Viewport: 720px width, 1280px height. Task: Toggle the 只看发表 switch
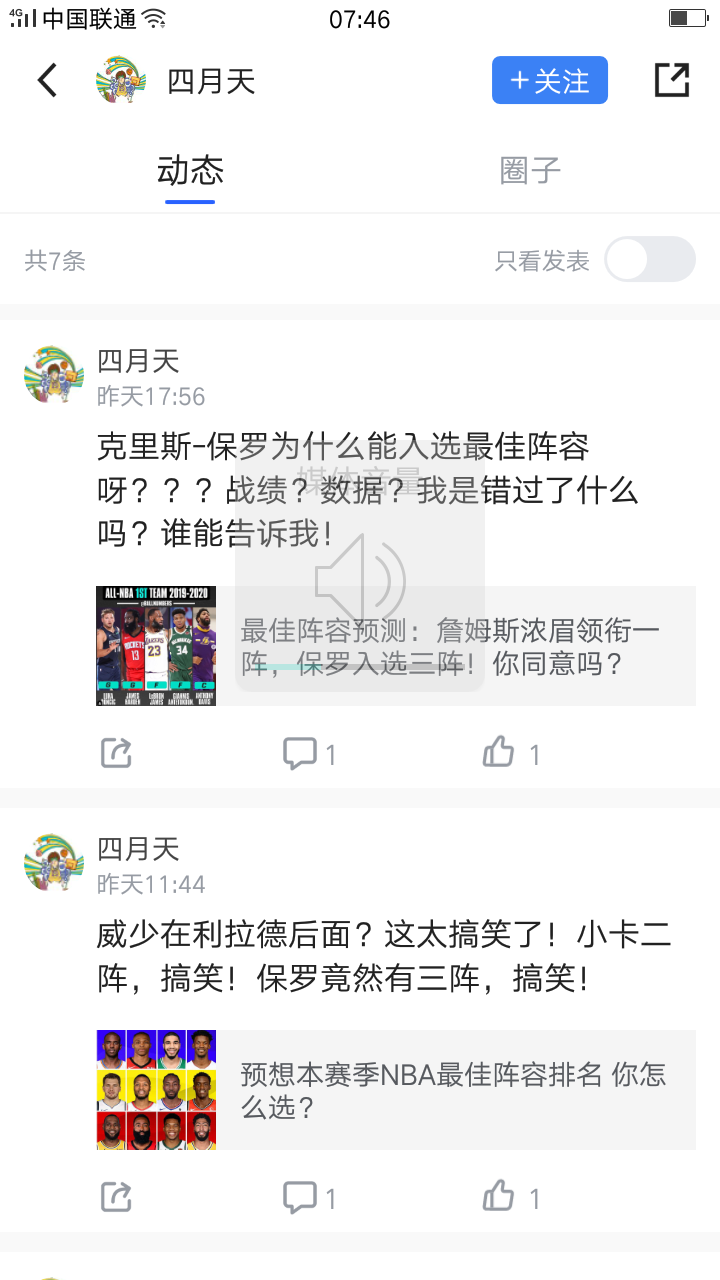pos(650,260)
